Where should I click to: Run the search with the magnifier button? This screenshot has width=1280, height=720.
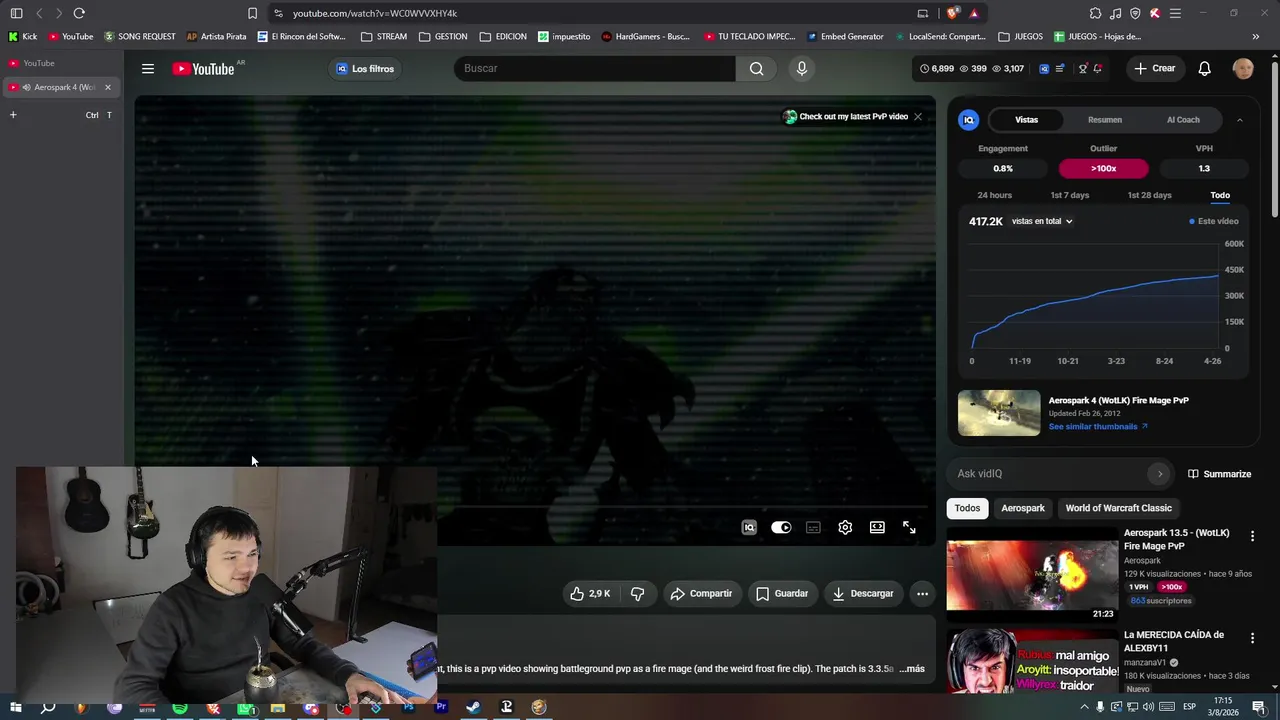[x=757, y=69]
